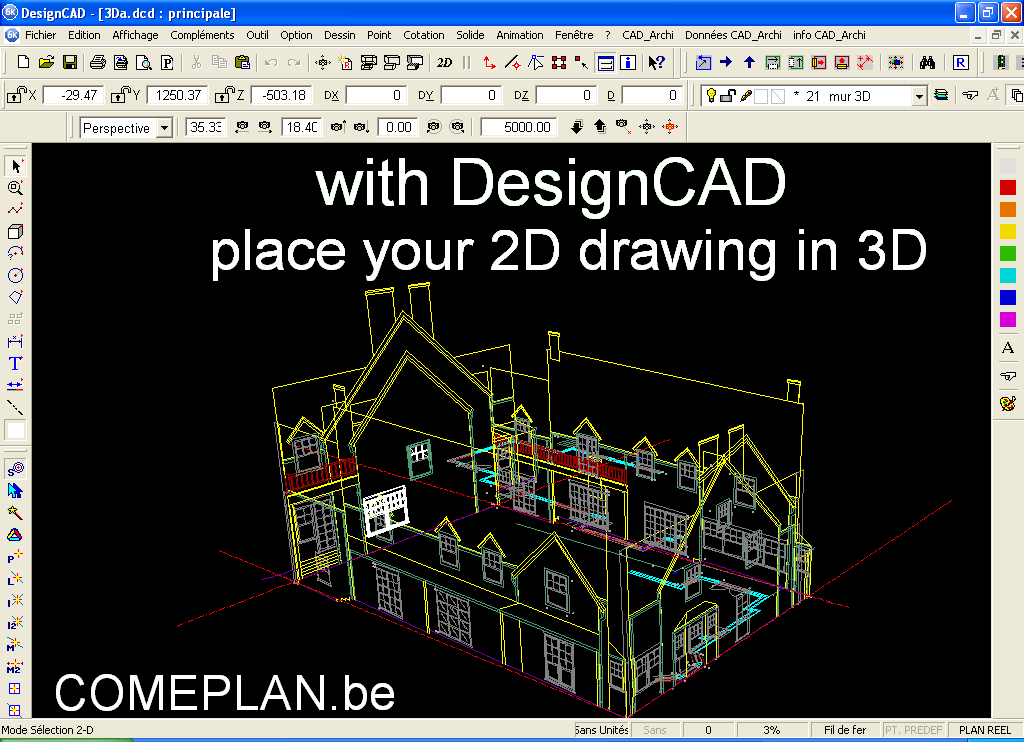Open the binoculars search icon
The height and width of the screenshot is (742, 1024).
[x=927, y=63]
